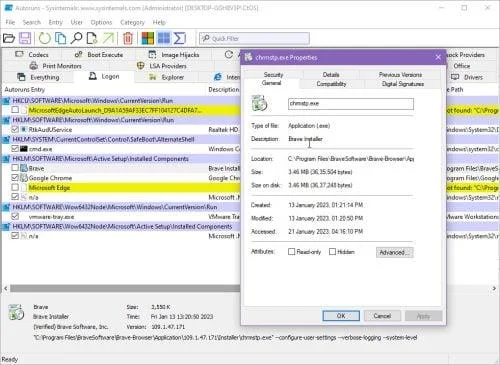The width and height of the screenshot is (500, 365).
Task: Click the scroll right arrow of entries list
Action: click(494, 288)
